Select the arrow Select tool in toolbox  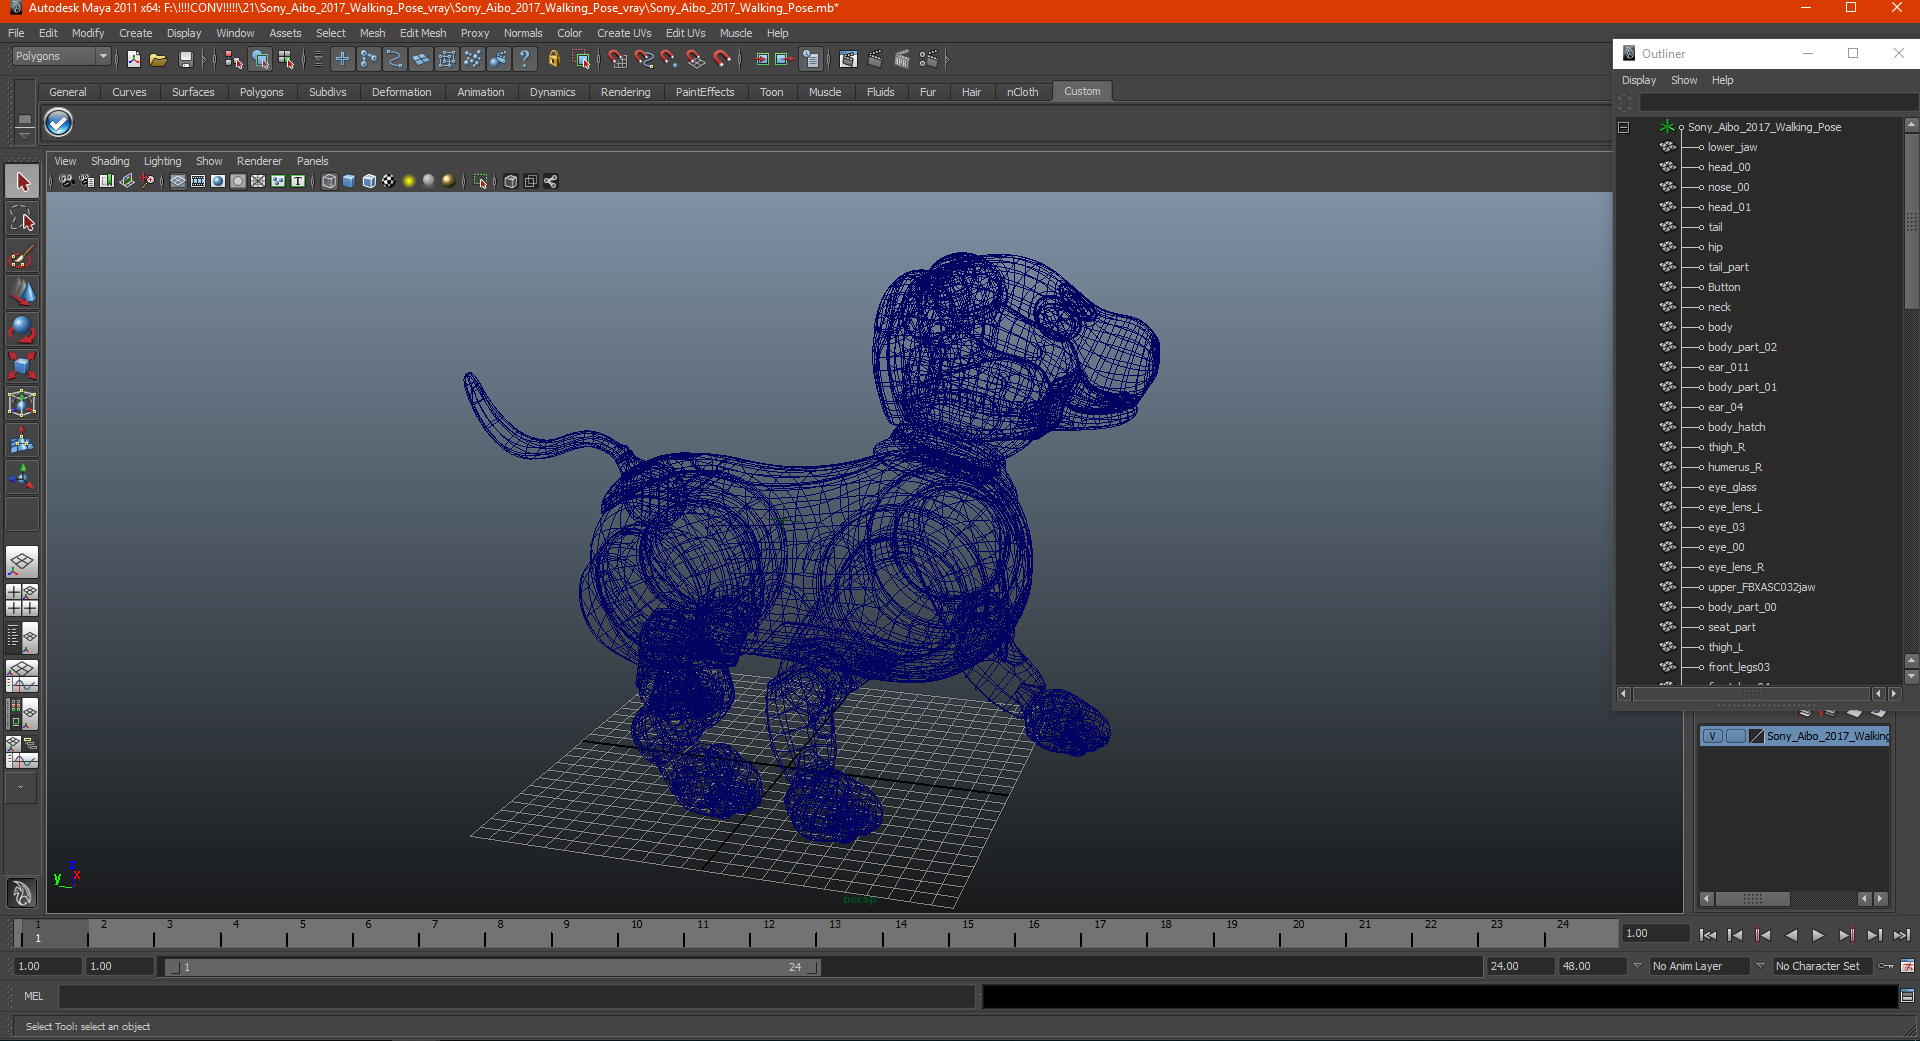(22, 182)
